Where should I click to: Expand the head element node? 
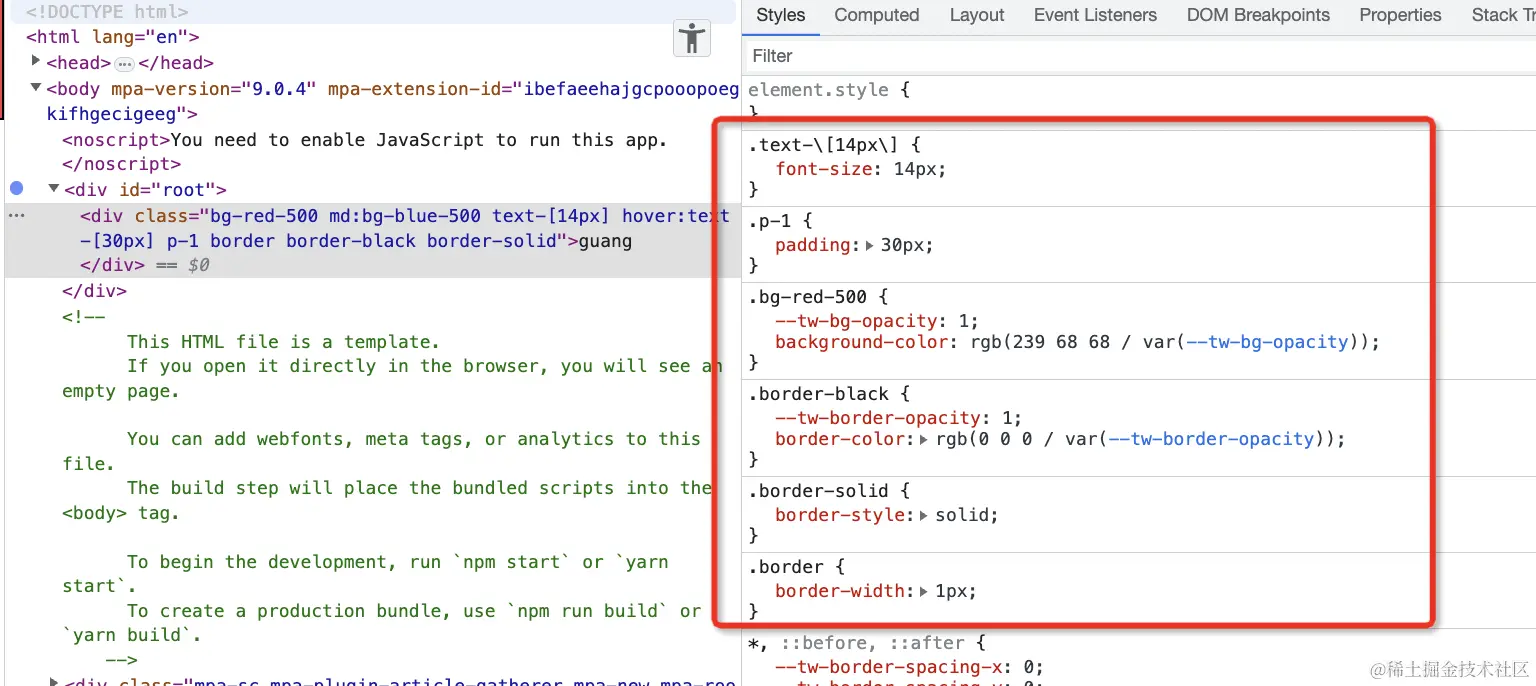[37, 62]
